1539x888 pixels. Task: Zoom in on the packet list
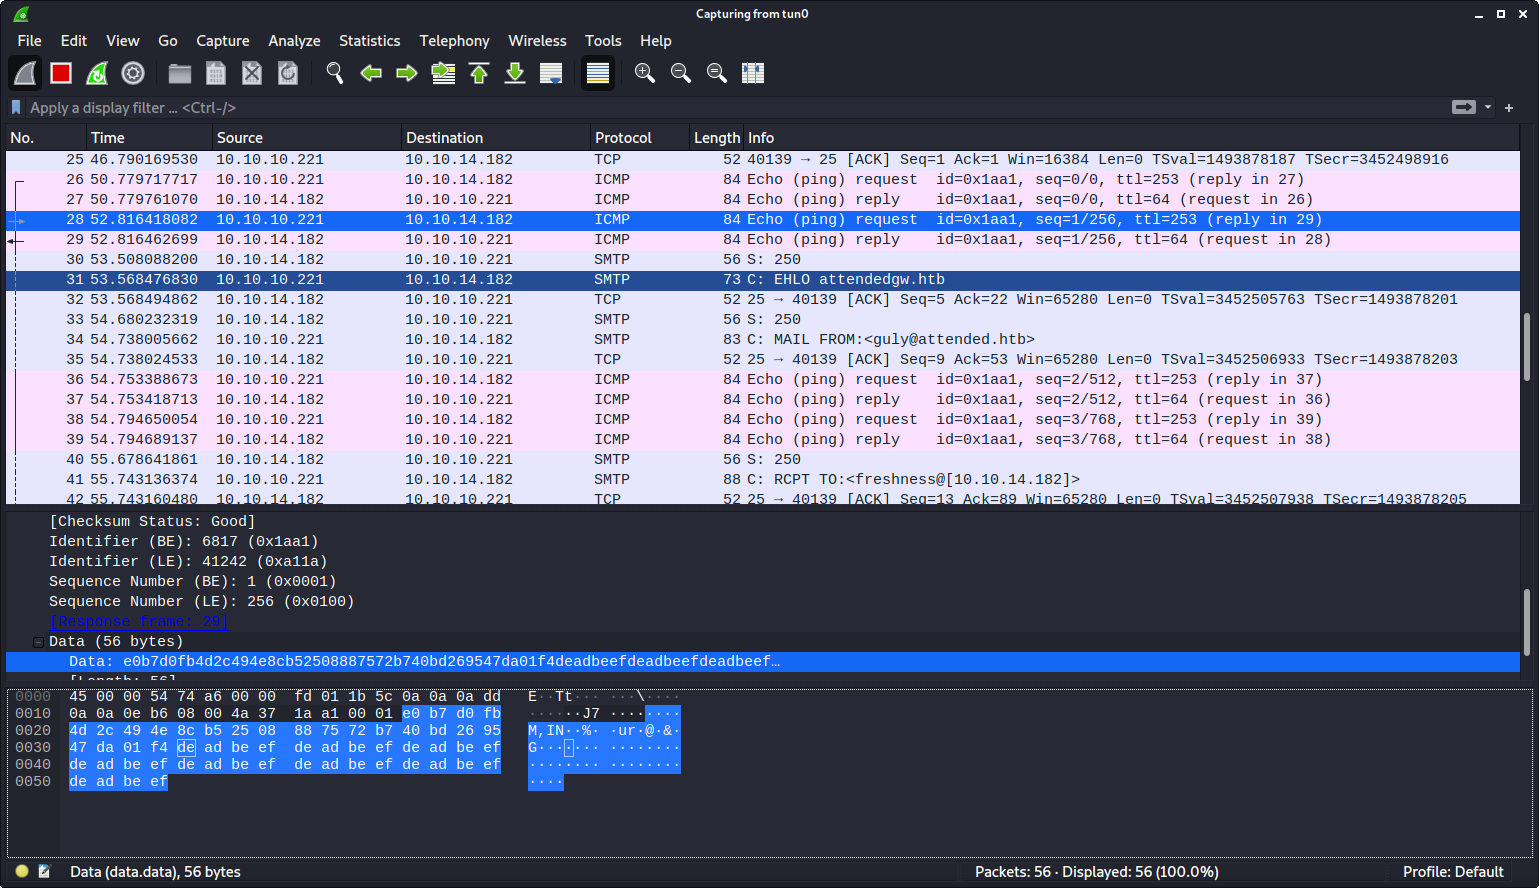coord(645,72)
